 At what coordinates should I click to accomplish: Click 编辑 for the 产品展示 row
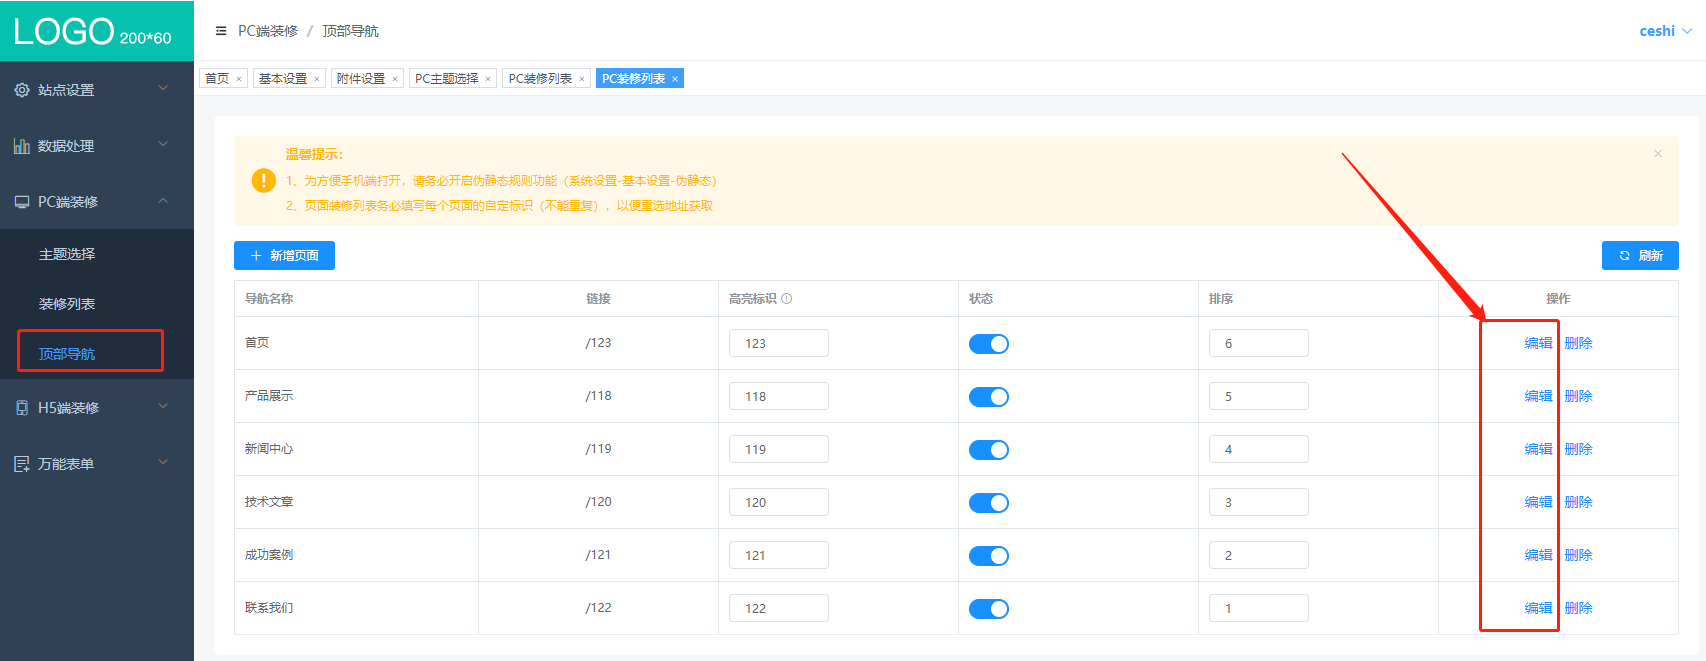[x=1538, y=396]
